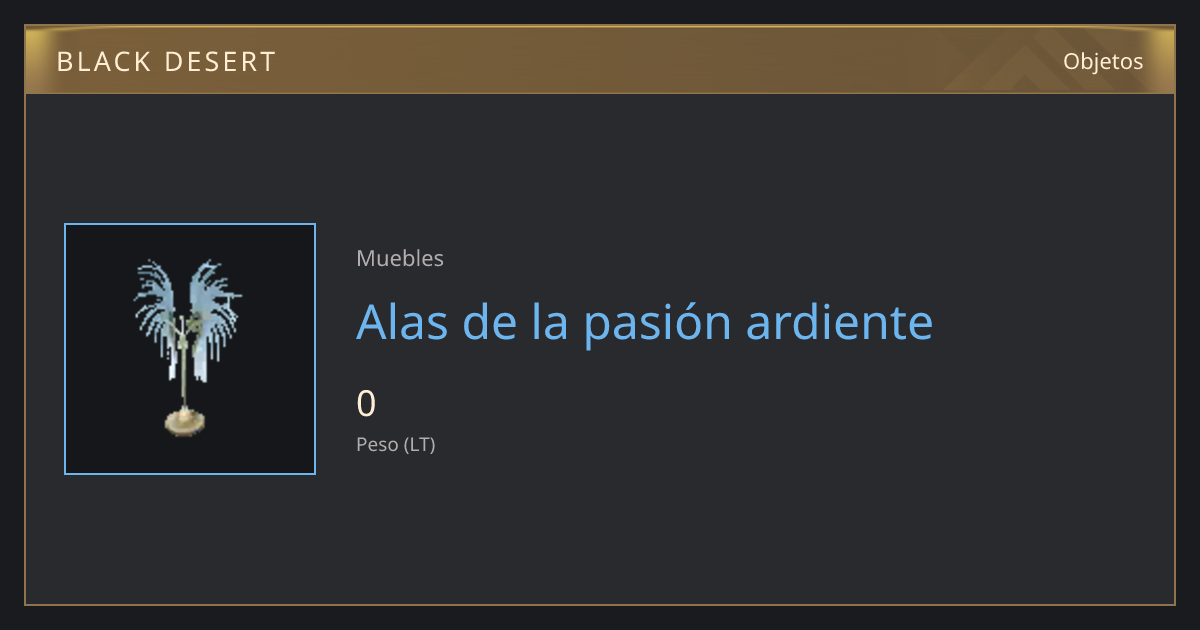Open the Alas de la pasión ardiente title
Image resolution: width=1200 pixels, height=630 pixels.
(645, 322)
